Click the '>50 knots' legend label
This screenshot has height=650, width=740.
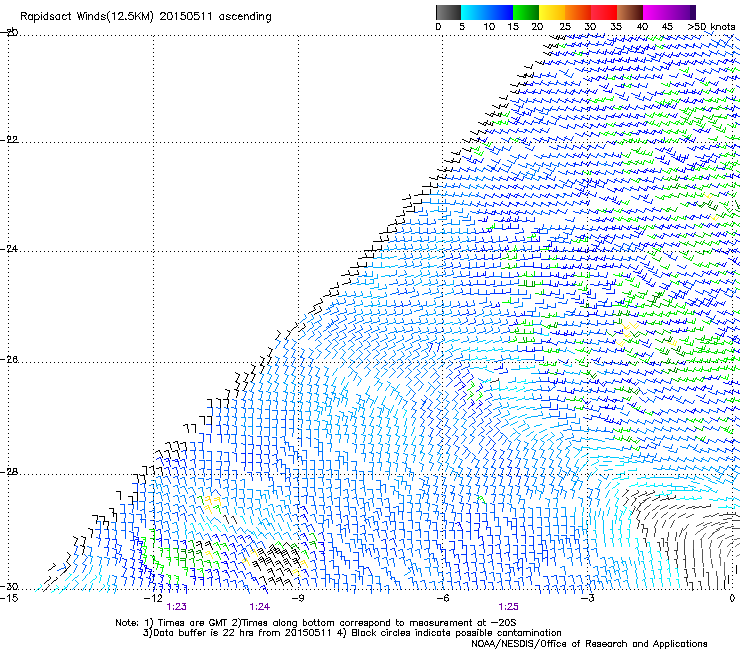pyautogui.click(x=711, y=26)
